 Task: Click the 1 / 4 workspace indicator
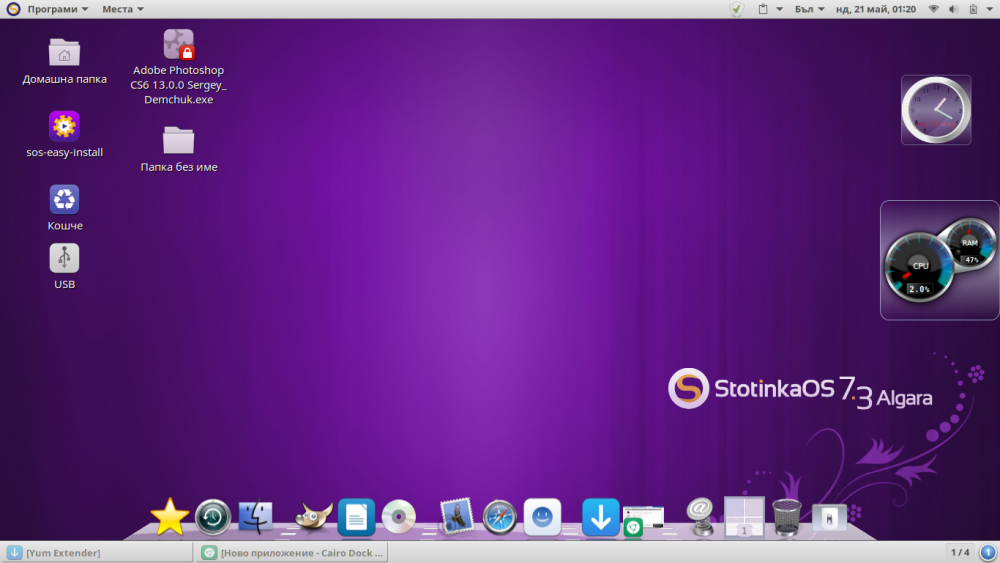pos(960,552)
